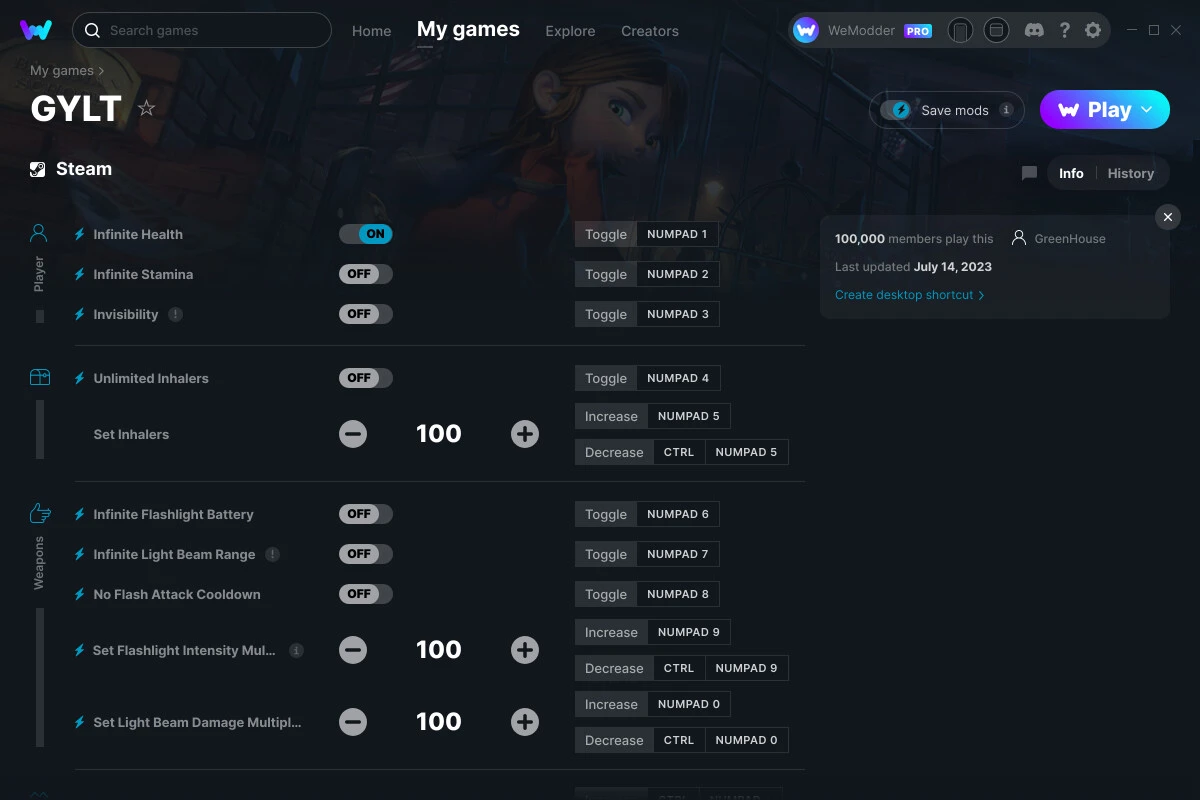The width and height of the screenshot is (1200, 800).
Task: Click the Light Beam Damage value 100
Action: 439,722
